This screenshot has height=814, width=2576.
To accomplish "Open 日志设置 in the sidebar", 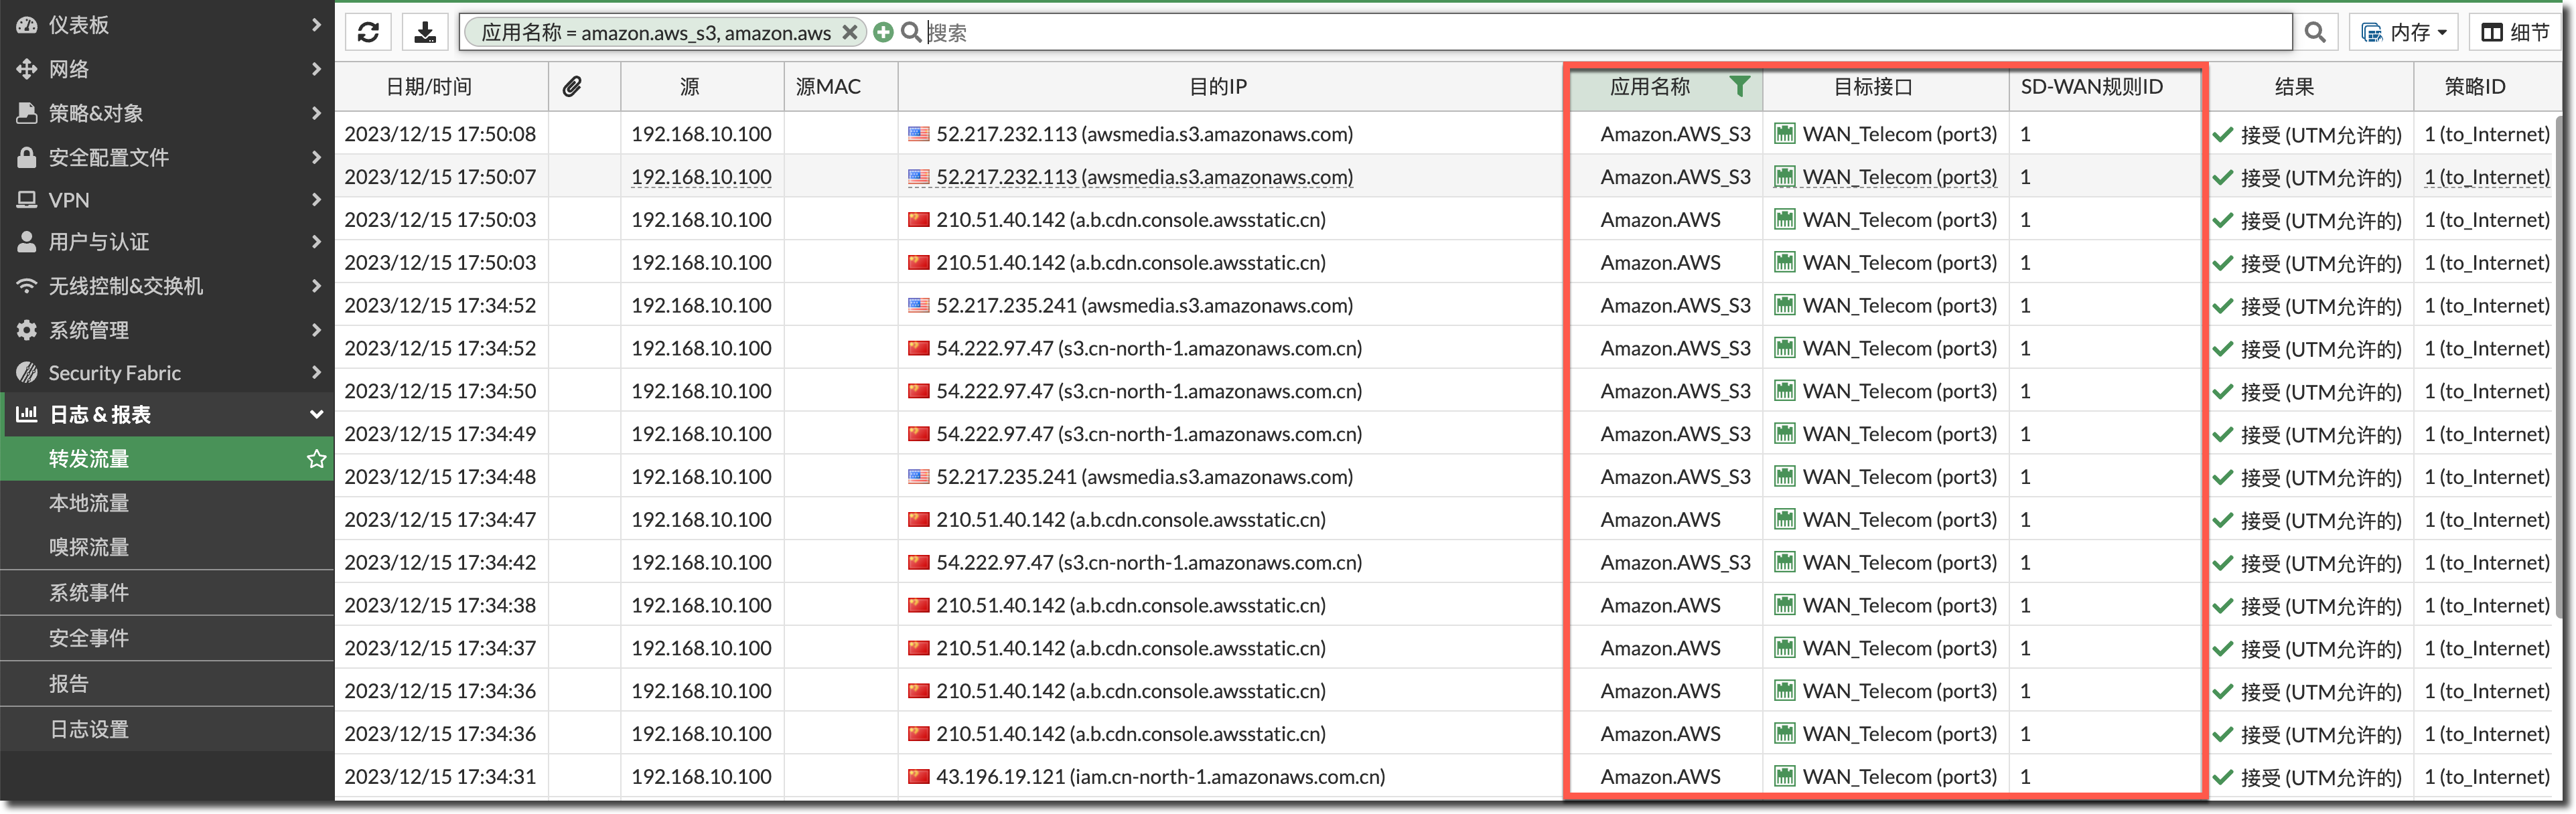I will 90,730.
